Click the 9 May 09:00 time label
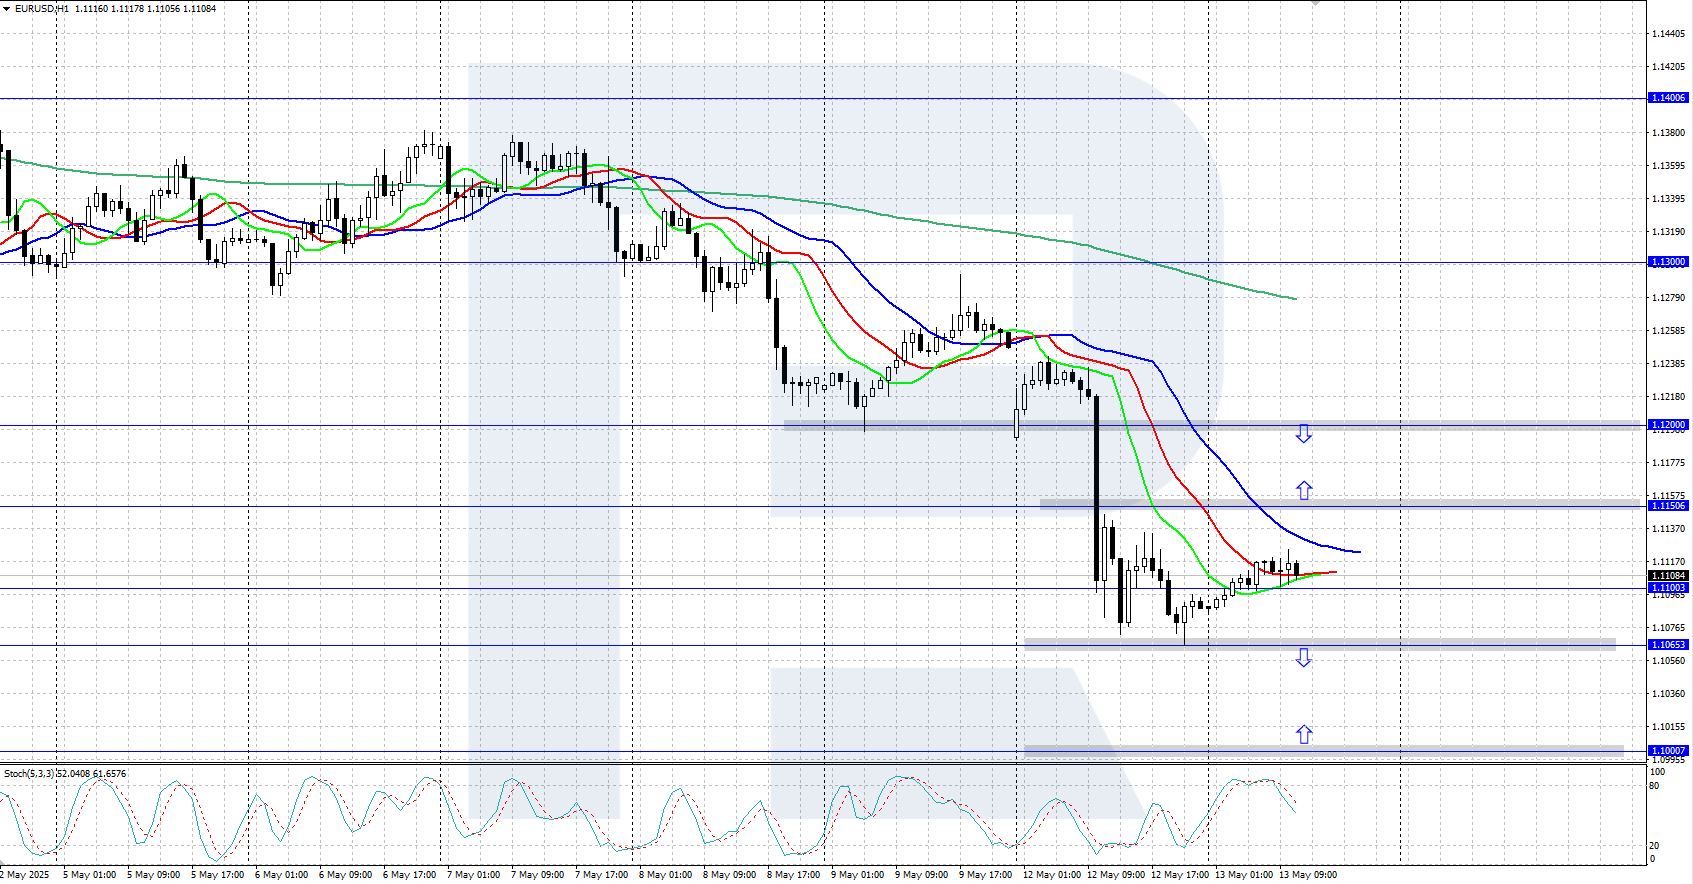The image size is (1693, 884). pyautogui.click(x=921, y=875)
